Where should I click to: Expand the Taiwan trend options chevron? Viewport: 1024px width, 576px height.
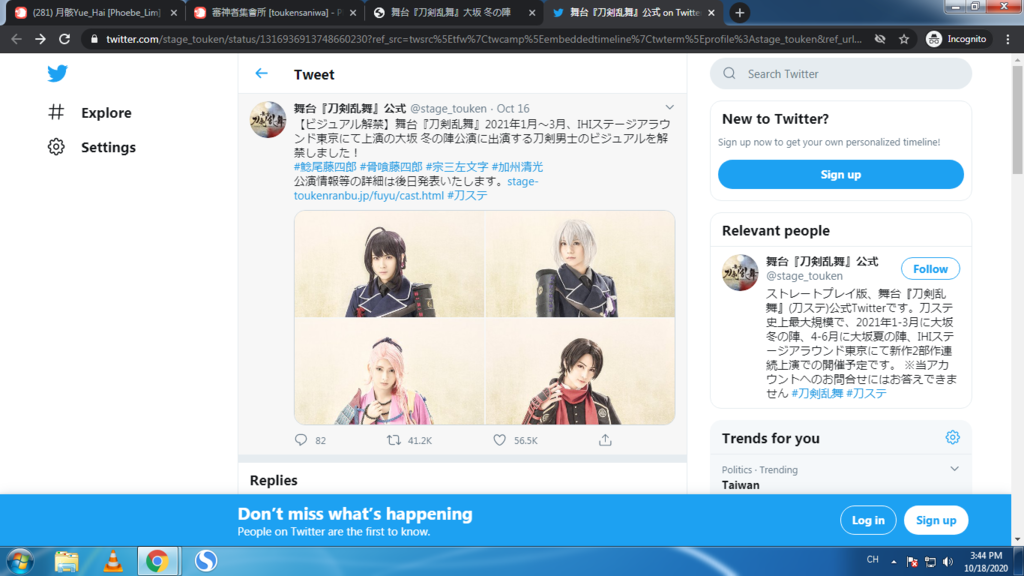[x=954, y=469]
